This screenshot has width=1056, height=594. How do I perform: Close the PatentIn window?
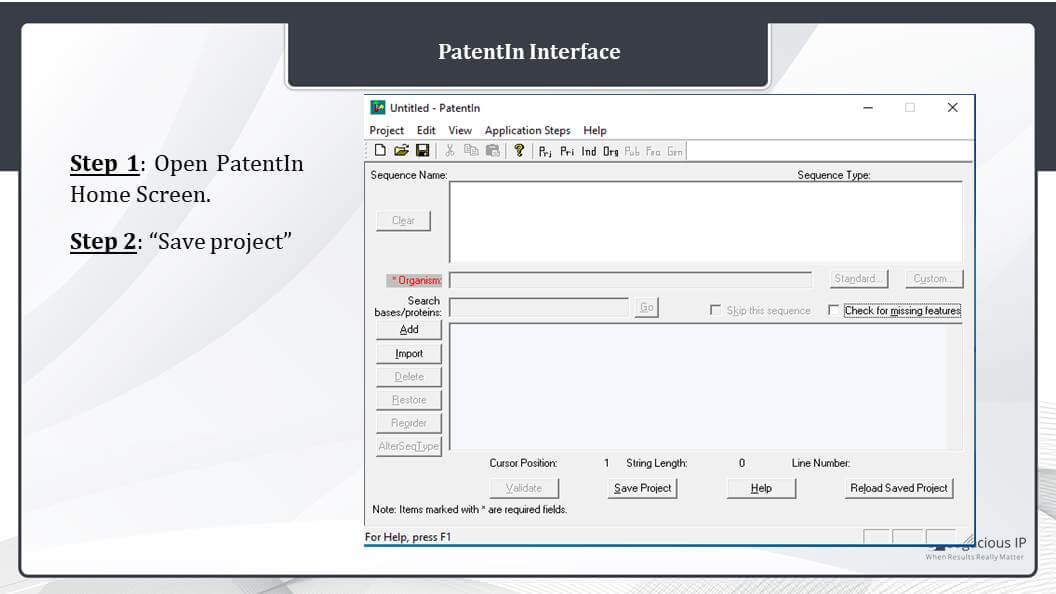coord(952,108)
